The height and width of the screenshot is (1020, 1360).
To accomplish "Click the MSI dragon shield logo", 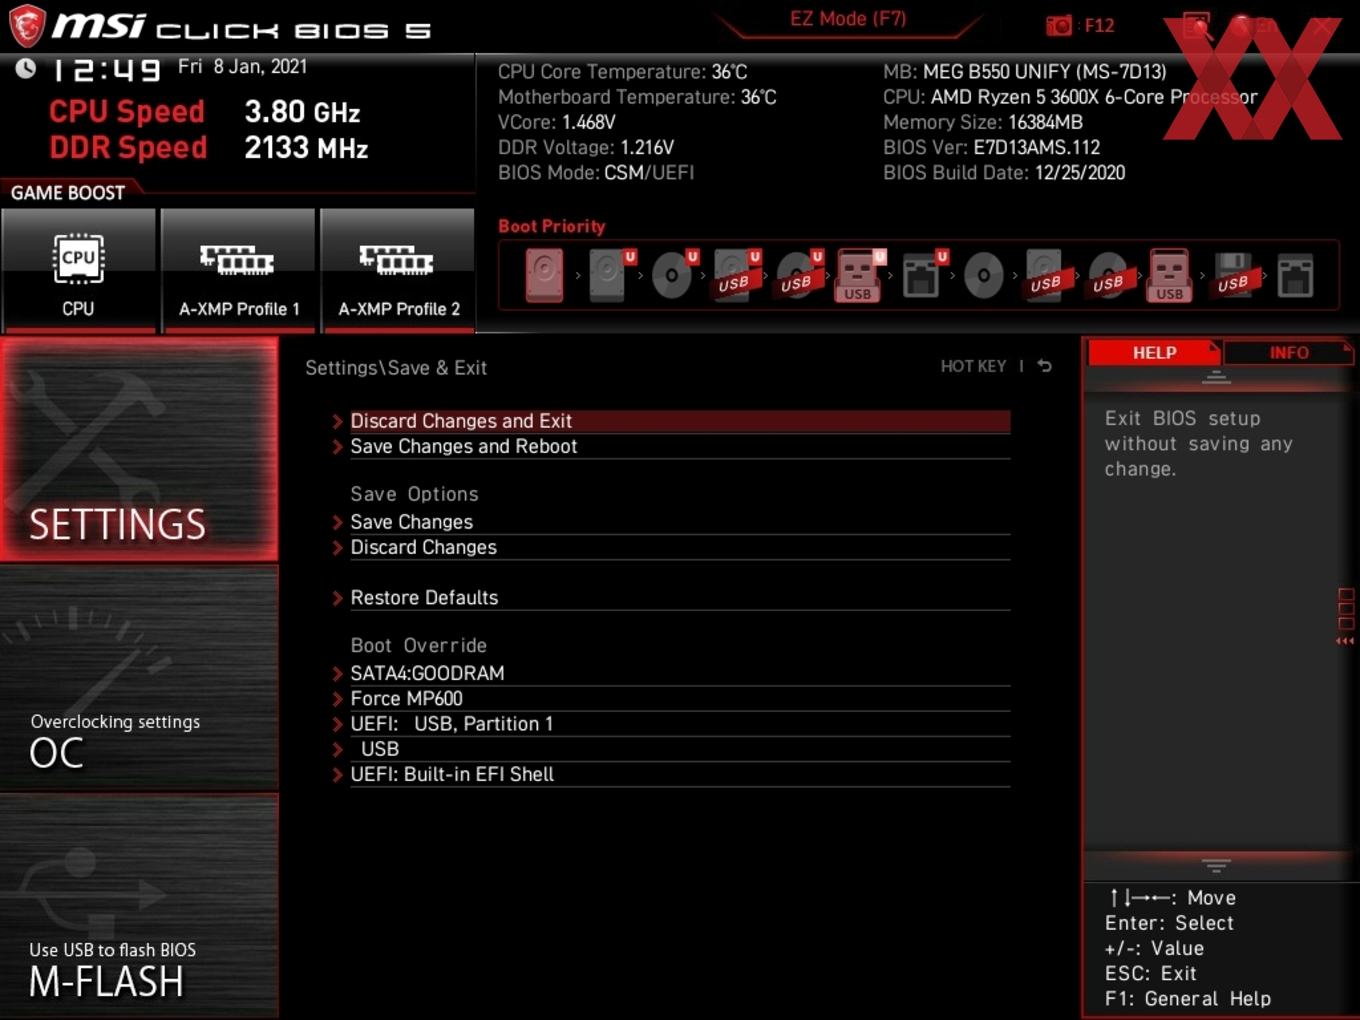I will pyautogui.click(x=26, y=26).
